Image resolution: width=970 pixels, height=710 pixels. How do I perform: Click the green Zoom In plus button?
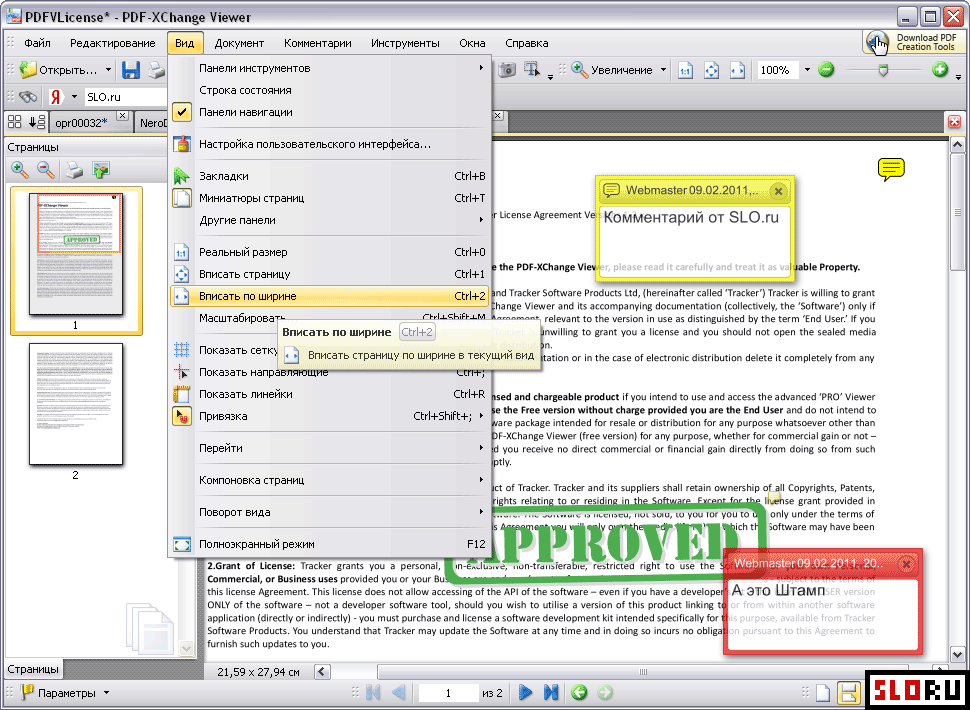[940, 70]
